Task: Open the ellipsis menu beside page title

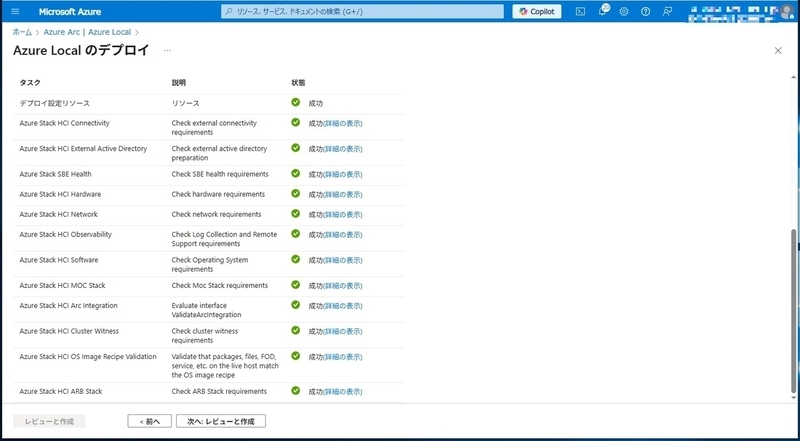Action: 167,51
